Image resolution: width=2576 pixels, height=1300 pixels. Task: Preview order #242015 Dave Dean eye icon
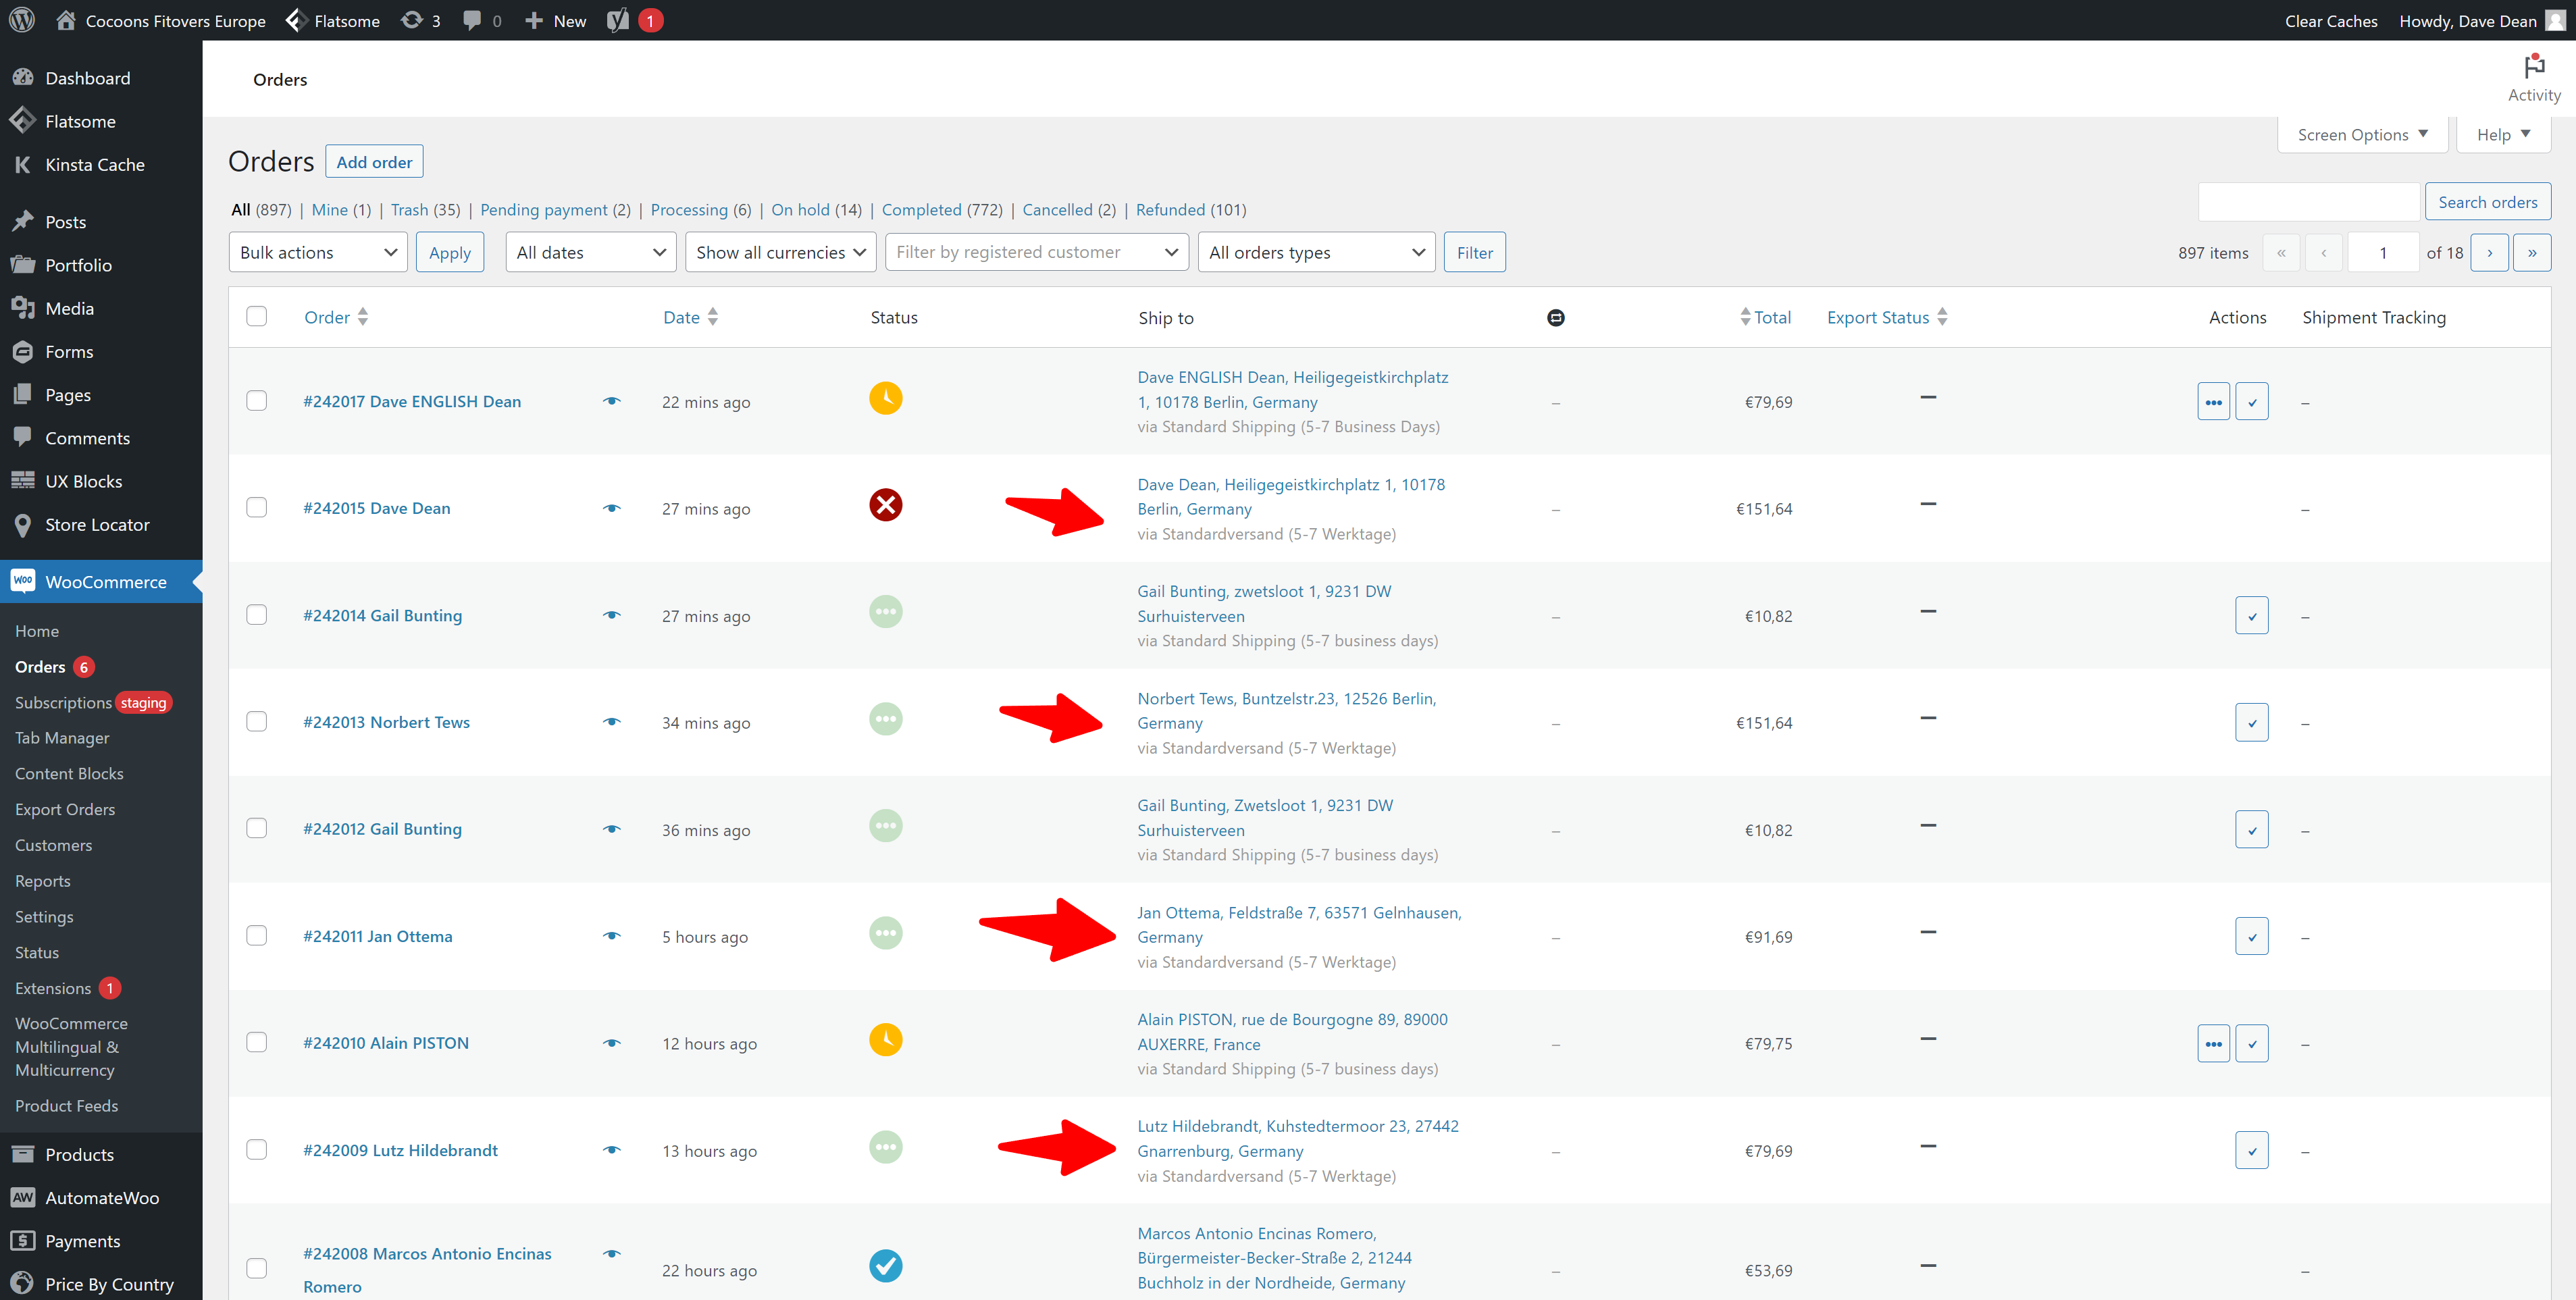612,508
